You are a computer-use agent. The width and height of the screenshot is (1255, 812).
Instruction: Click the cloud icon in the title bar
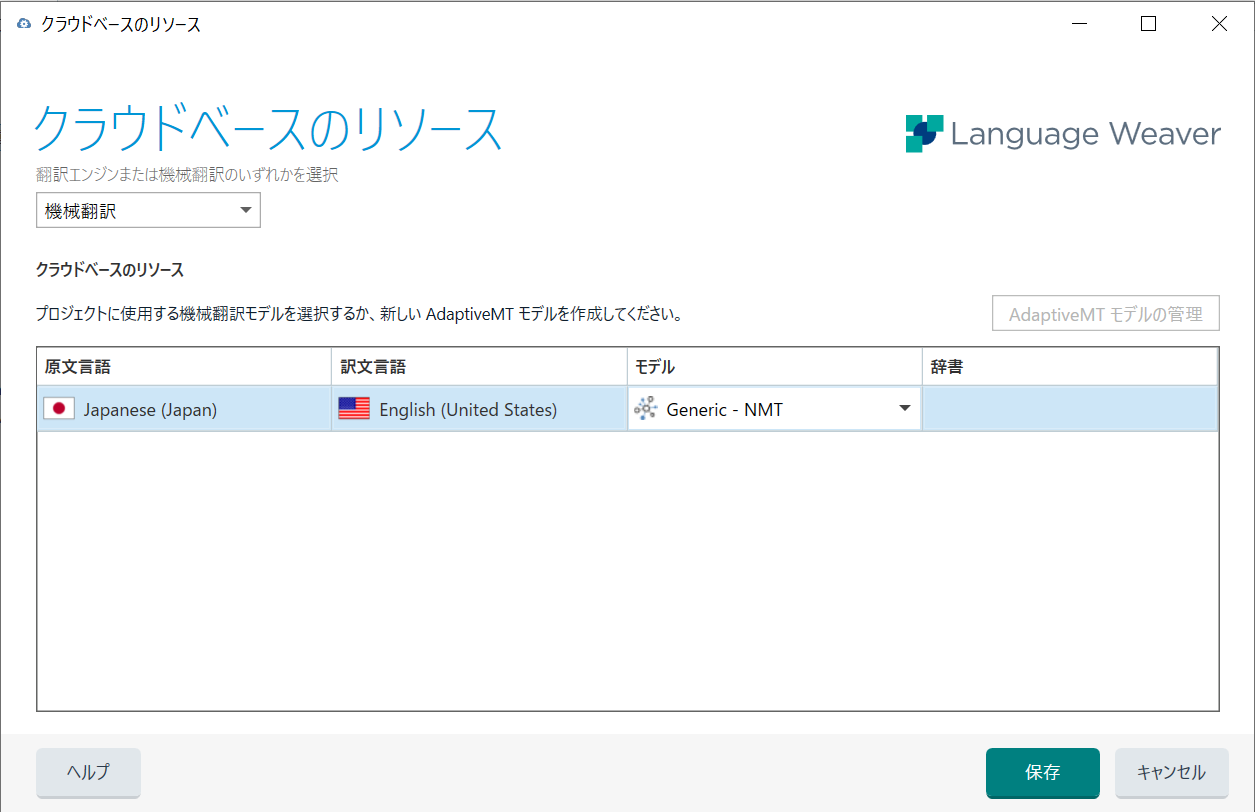pos(22,23)
